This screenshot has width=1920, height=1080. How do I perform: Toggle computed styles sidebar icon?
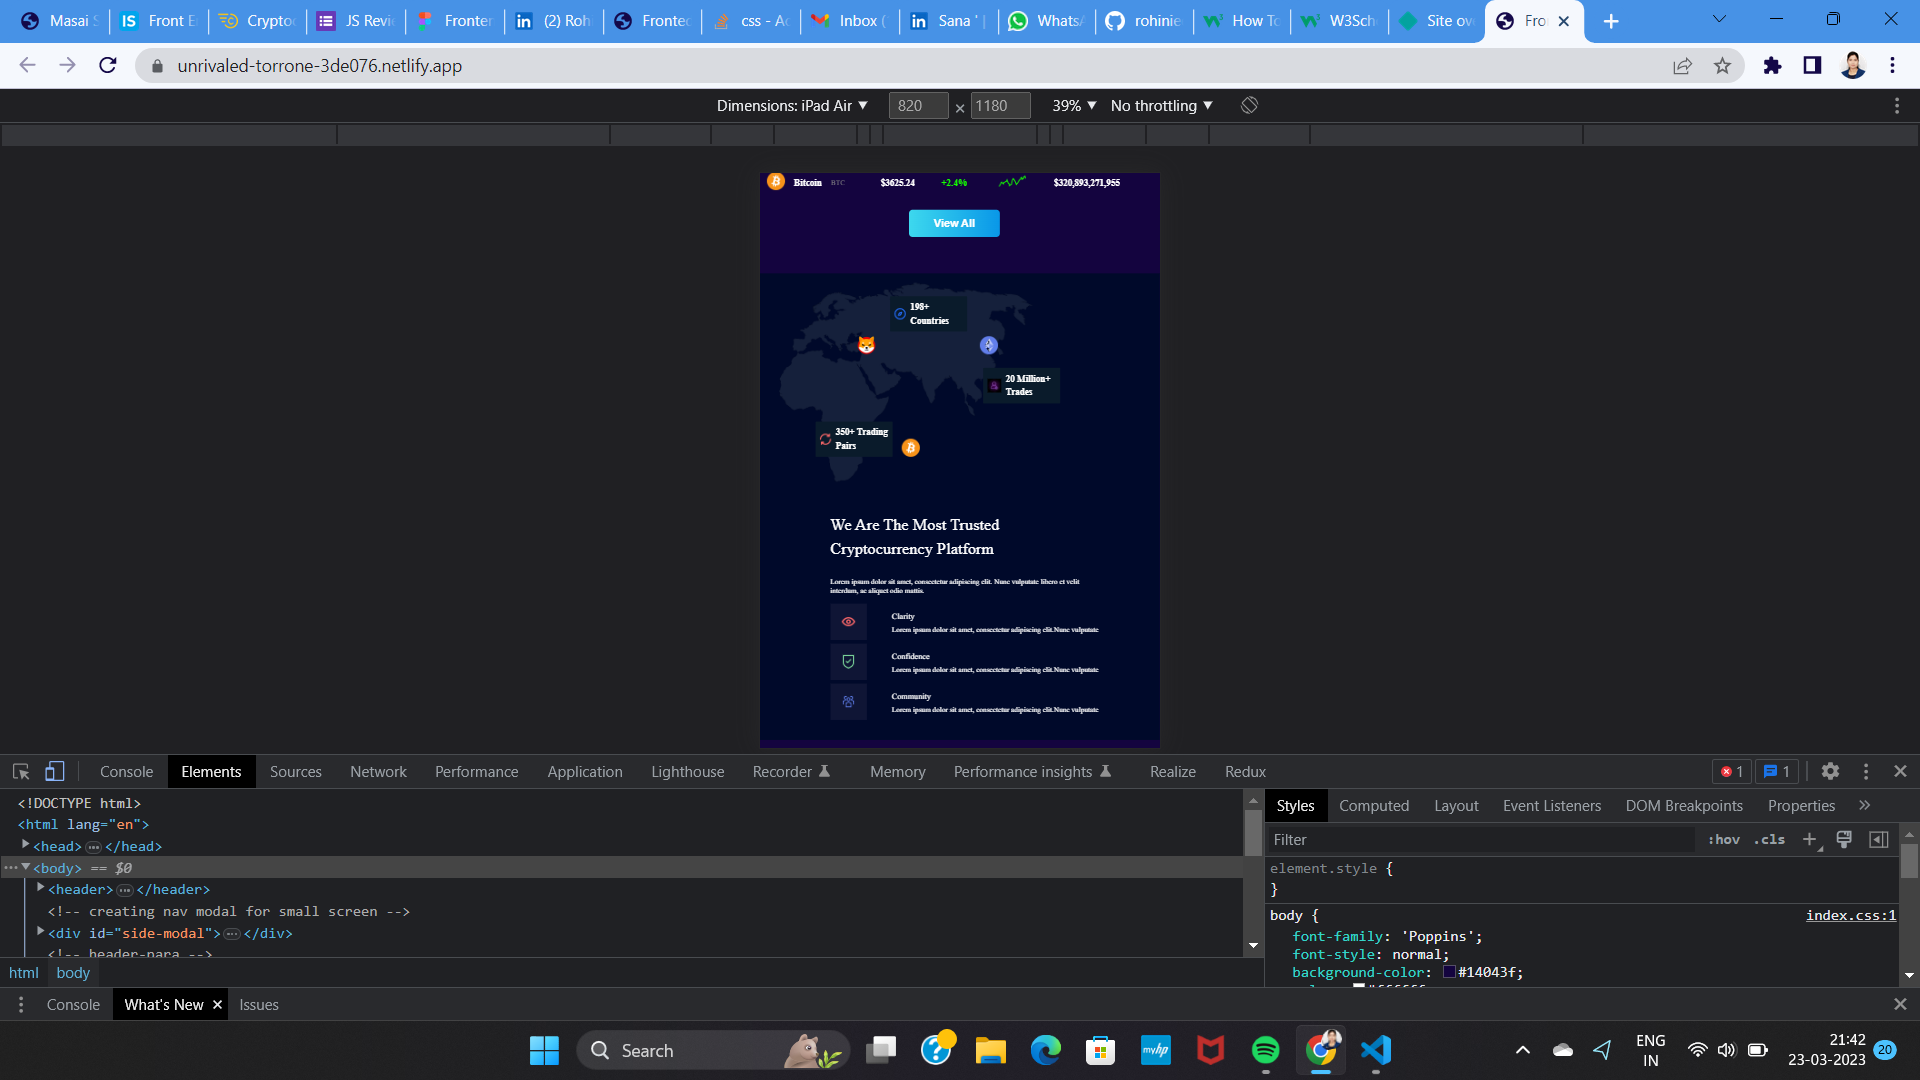[1879, 839]
